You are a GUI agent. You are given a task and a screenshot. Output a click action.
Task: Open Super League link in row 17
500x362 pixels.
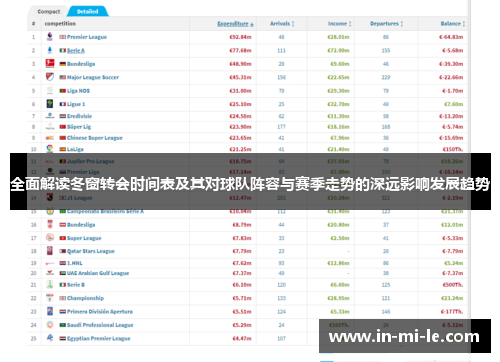click(84, 238)
